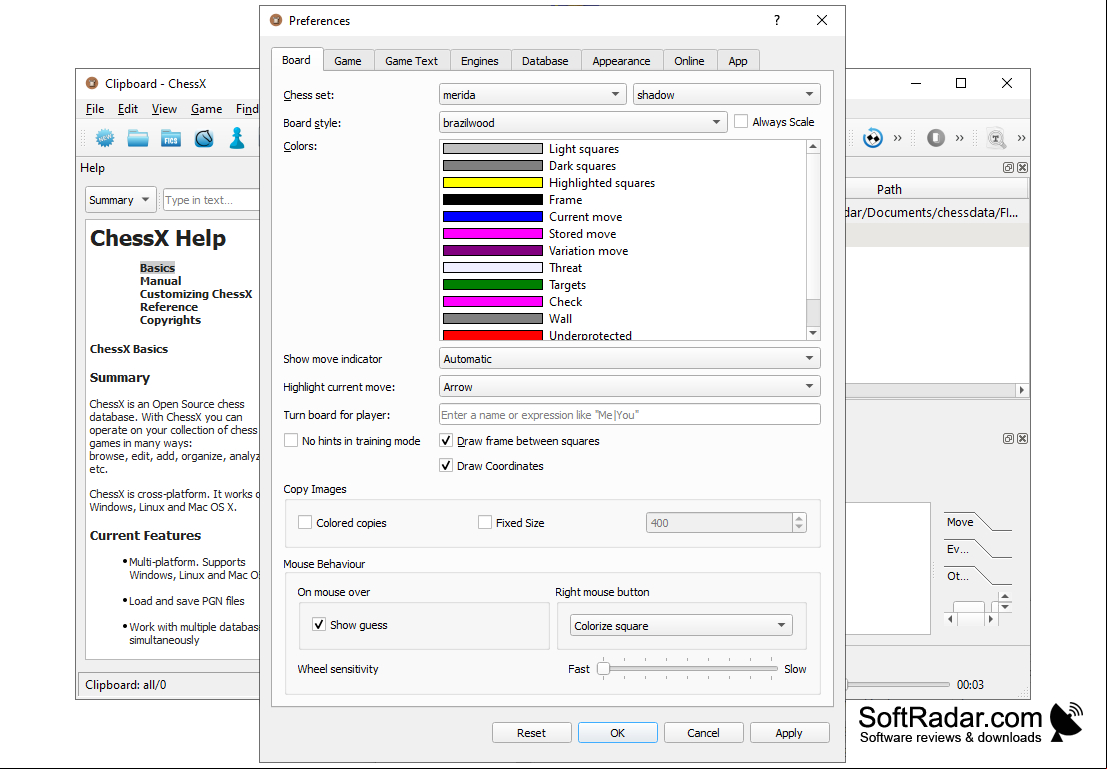
Task: Open Edit menu in ChessX window
Action: (128, 109)
